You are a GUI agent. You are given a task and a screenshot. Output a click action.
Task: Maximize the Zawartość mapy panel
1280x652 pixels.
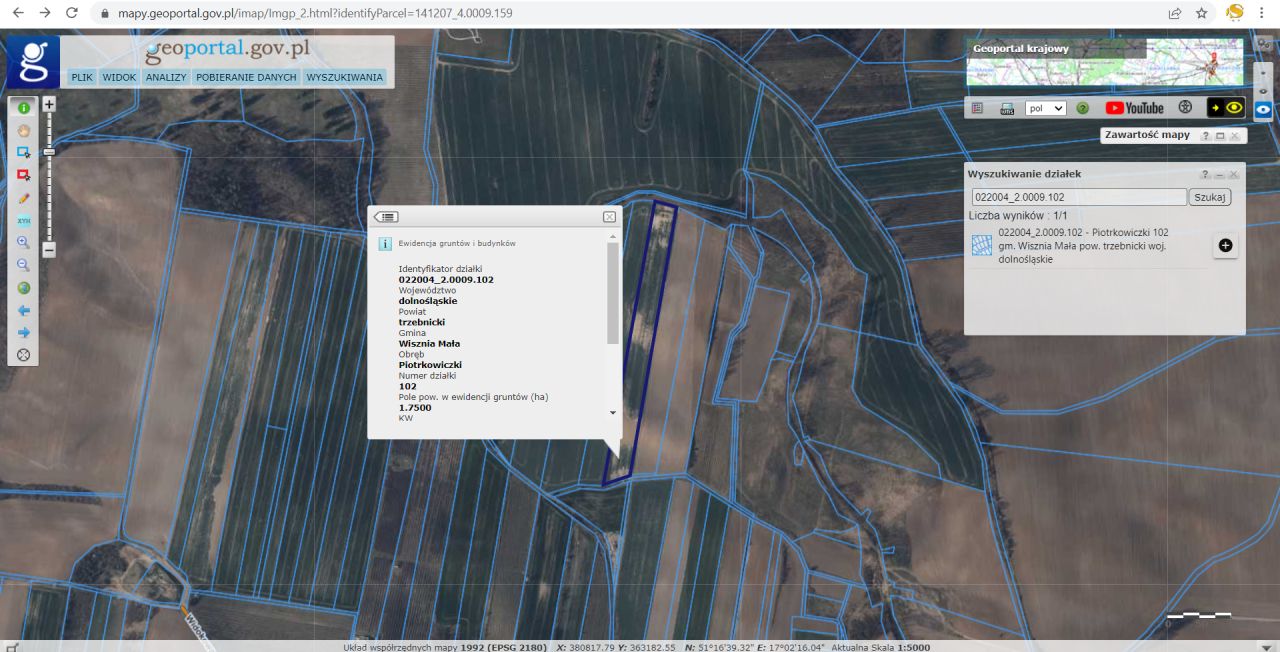point(1220,135)
